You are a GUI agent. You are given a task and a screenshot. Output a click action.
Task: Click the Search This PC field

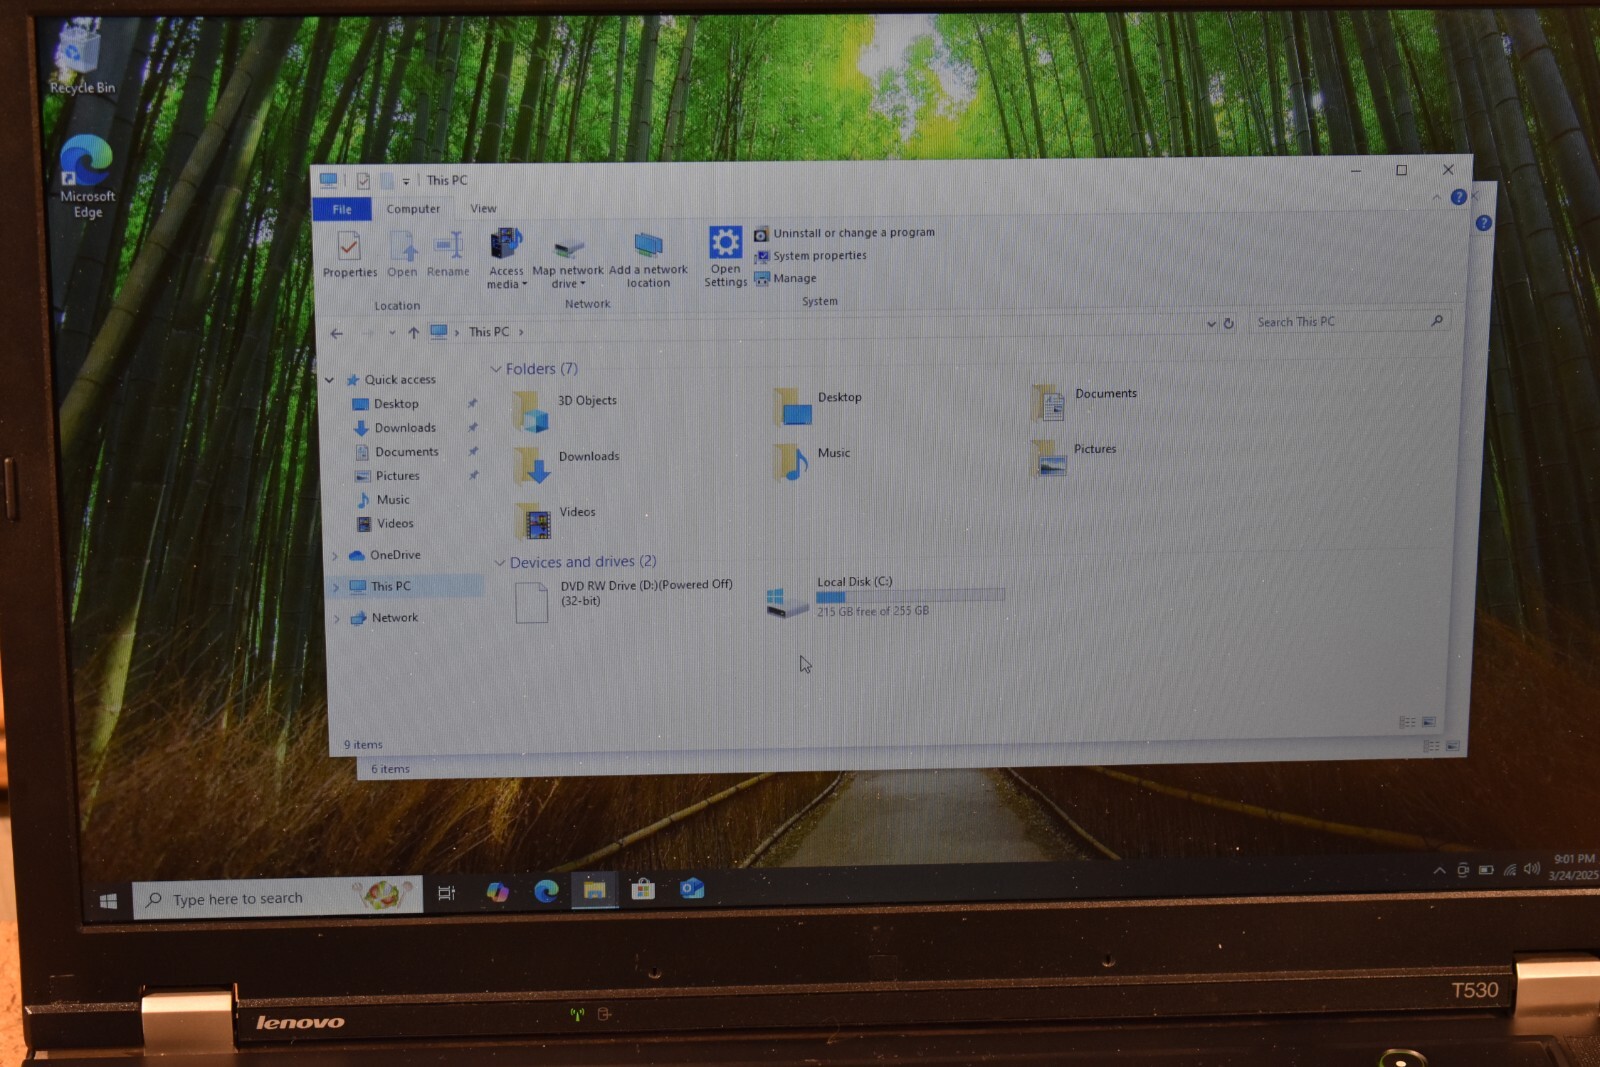pyautogui.click(x=1349, y=321)
